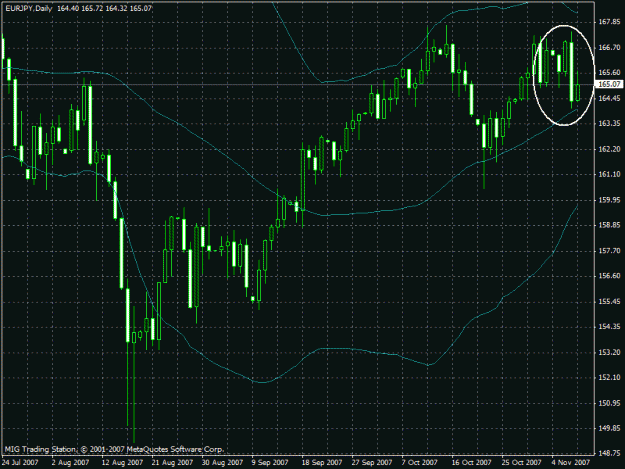Select the 165.07 current price label
Viewport: 625px width, 469px height.
[x=609, y=84]
